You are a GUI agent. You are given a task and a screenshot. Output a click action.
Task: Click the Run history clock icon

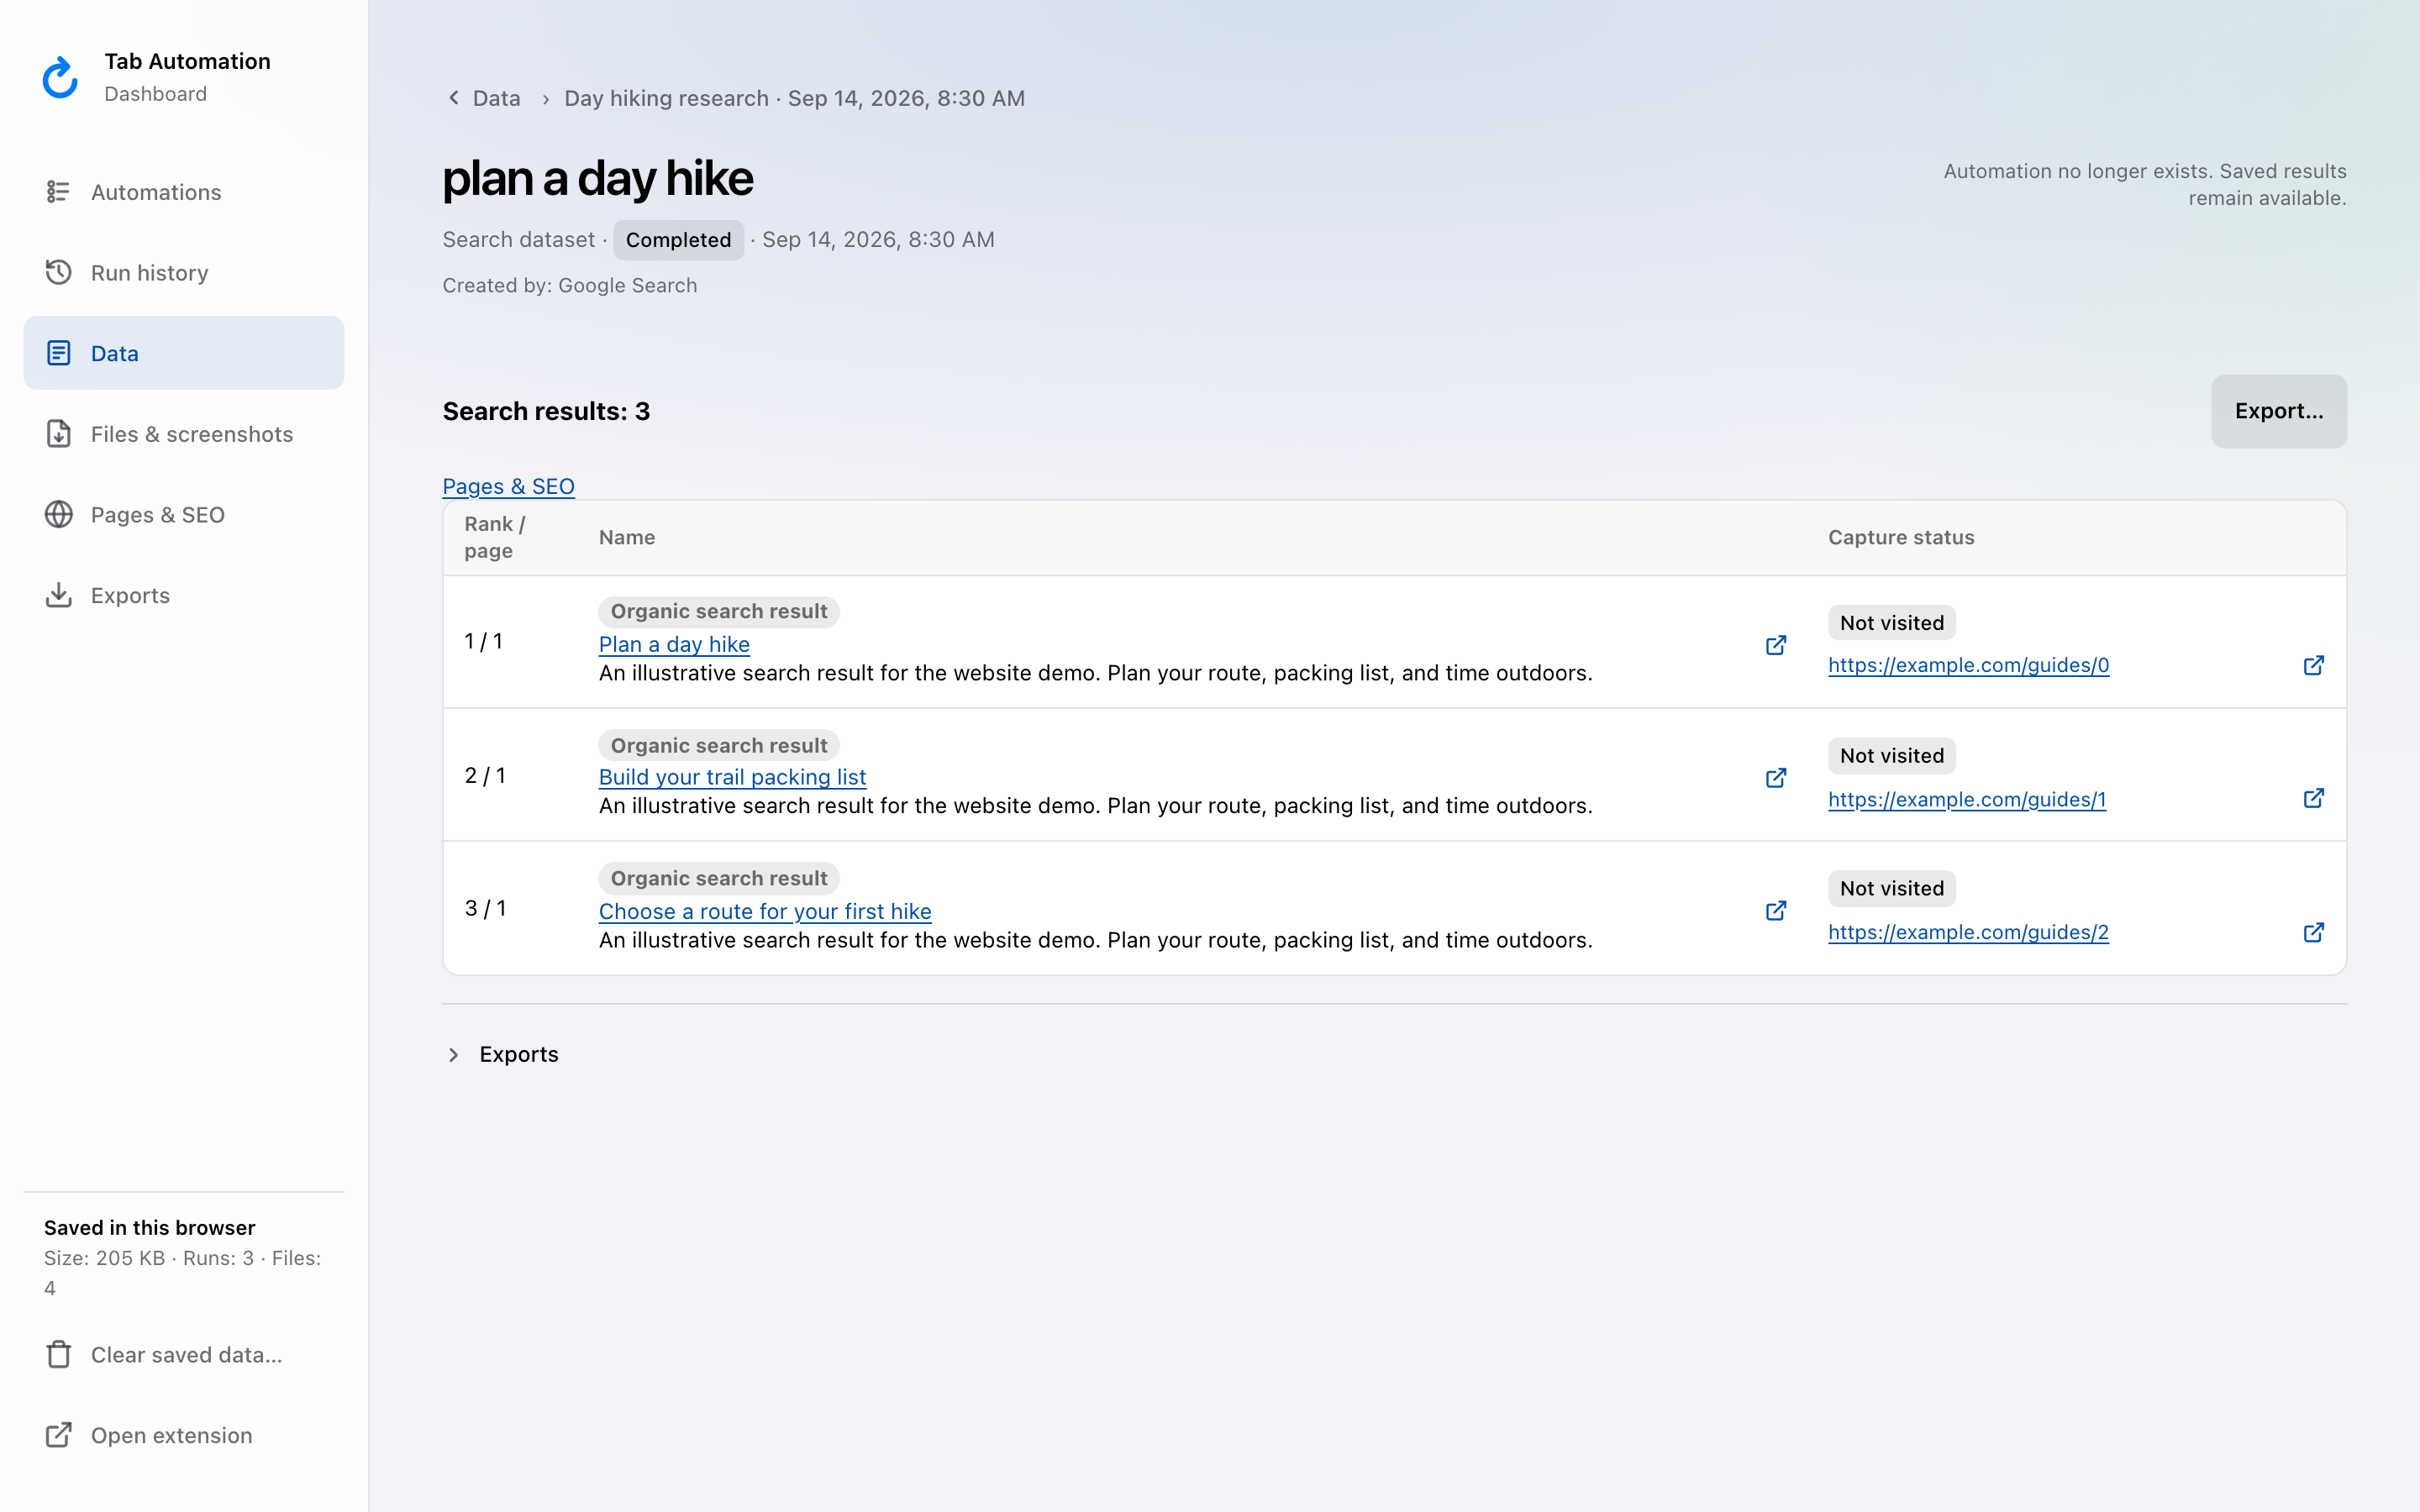coord(58,272)
